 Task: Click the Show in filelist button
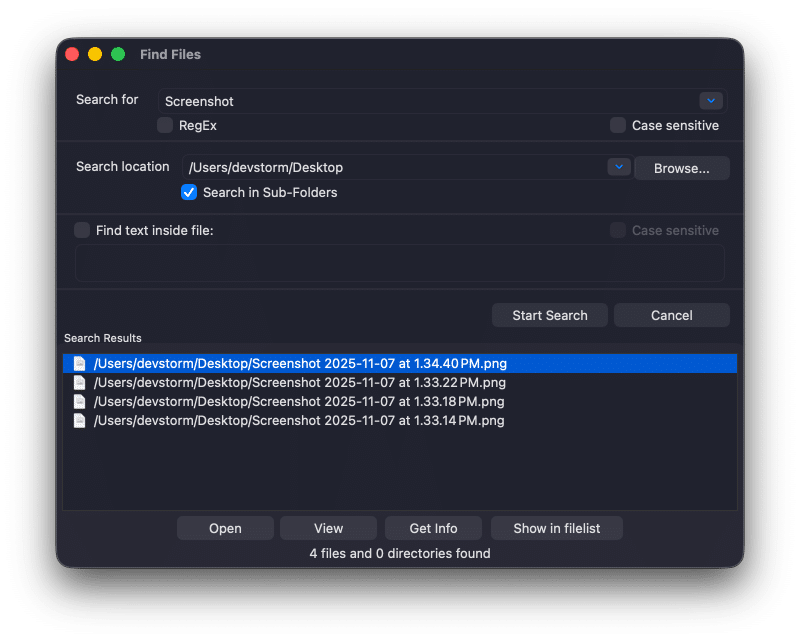tap(556, 528)
